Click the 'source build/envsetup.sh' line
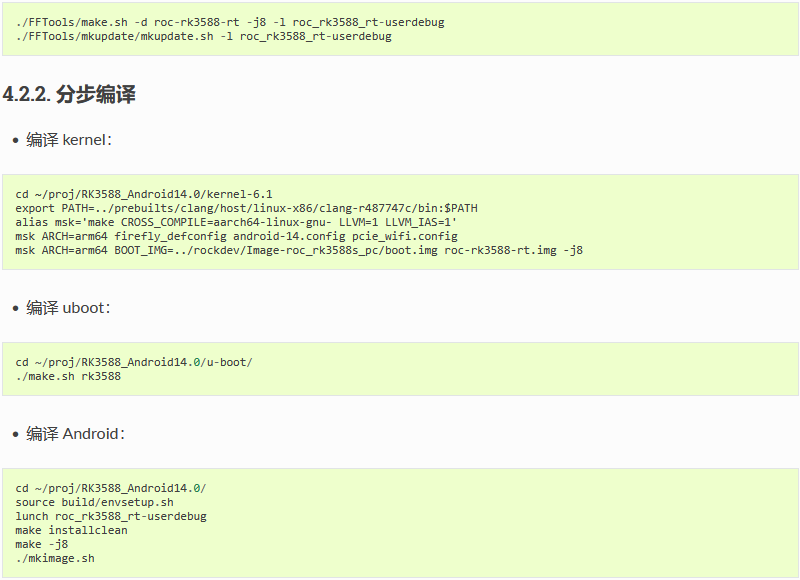 click(x=94, y=502)
